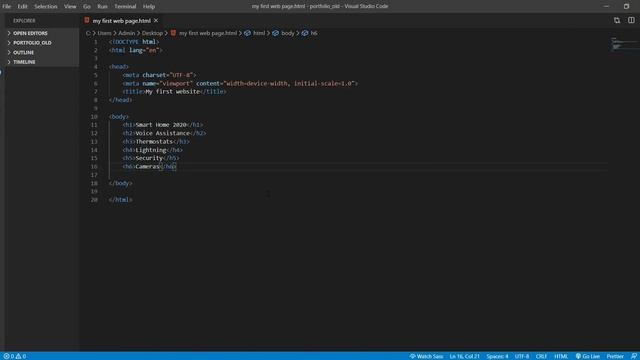Open the Edit menu
The height and width of the screenshot is (360, 640).
point(22,7)
